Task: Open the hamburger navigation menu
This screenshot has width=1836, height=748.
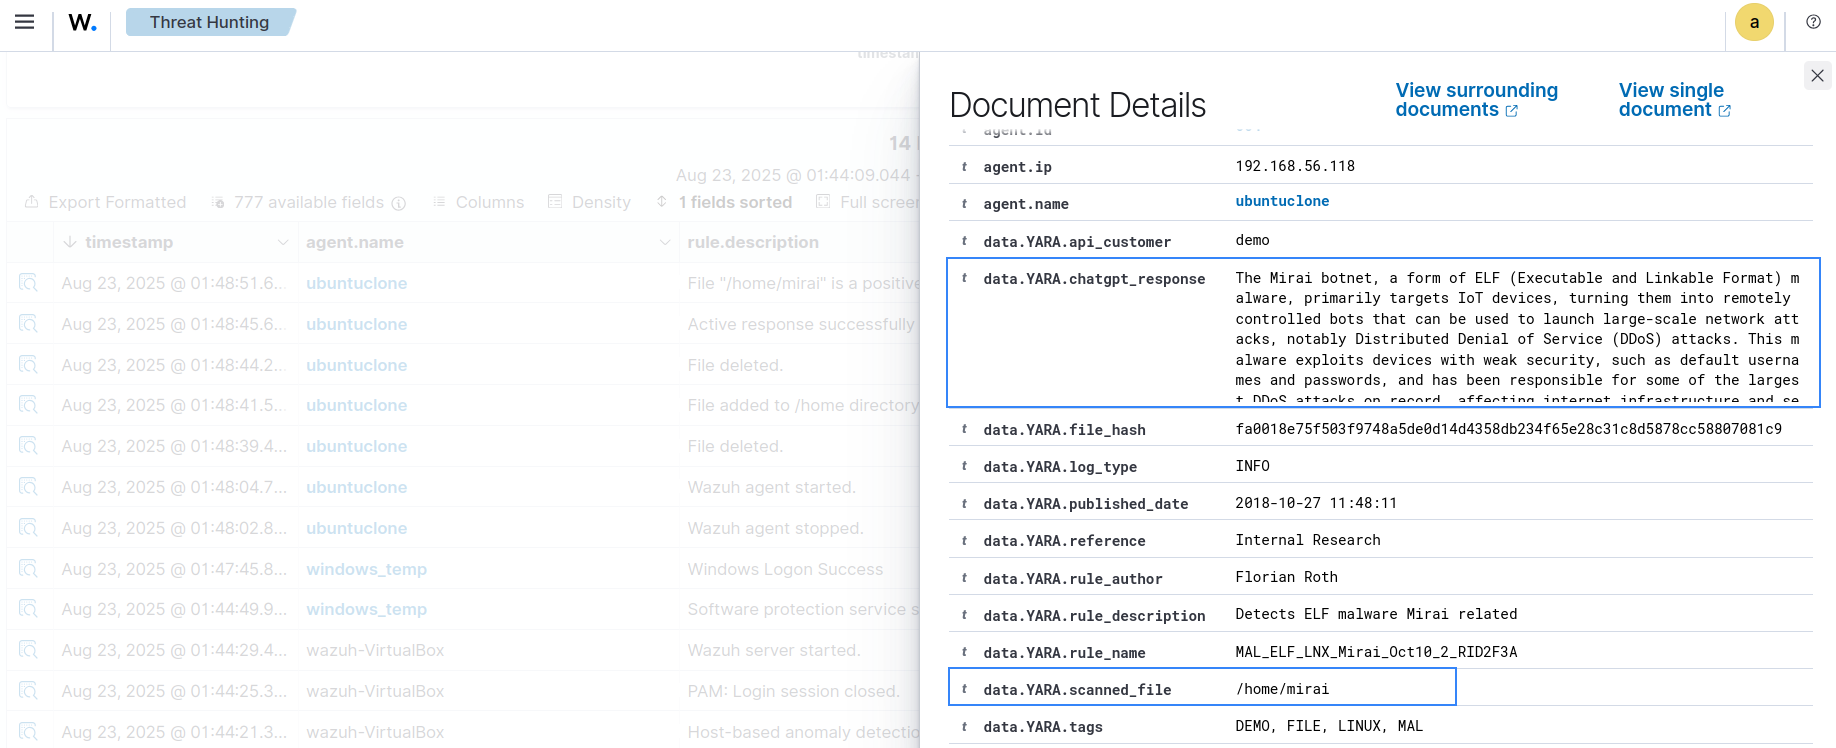Action: pos(25,22)
